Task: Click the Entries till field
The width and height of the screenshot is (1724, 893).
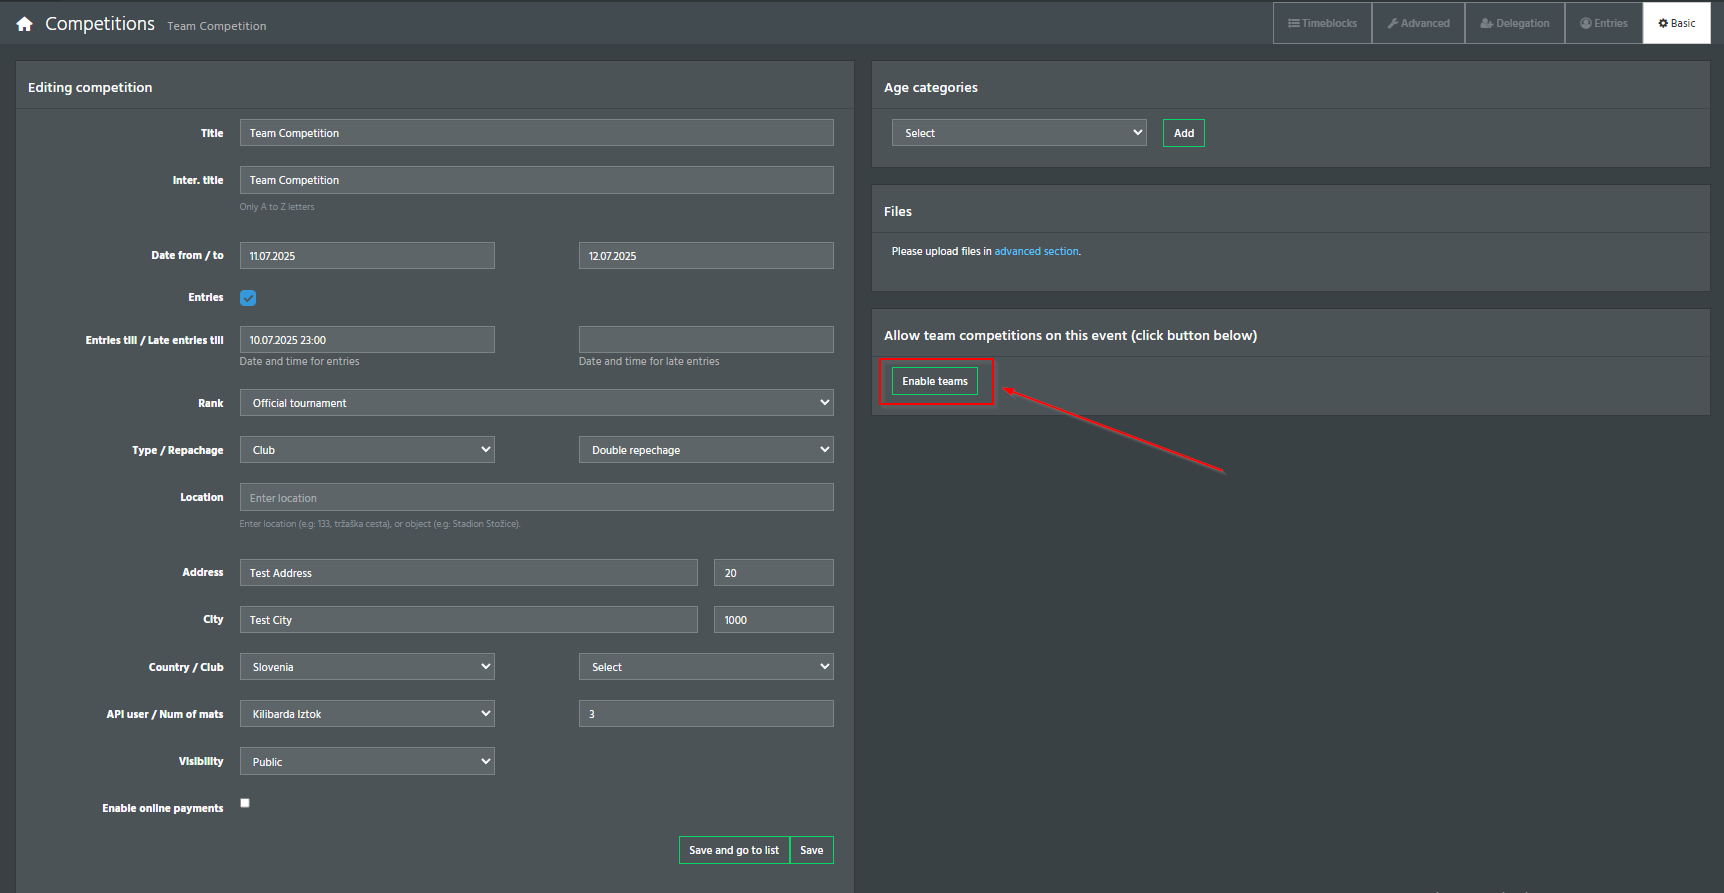Action: [367, 340]
